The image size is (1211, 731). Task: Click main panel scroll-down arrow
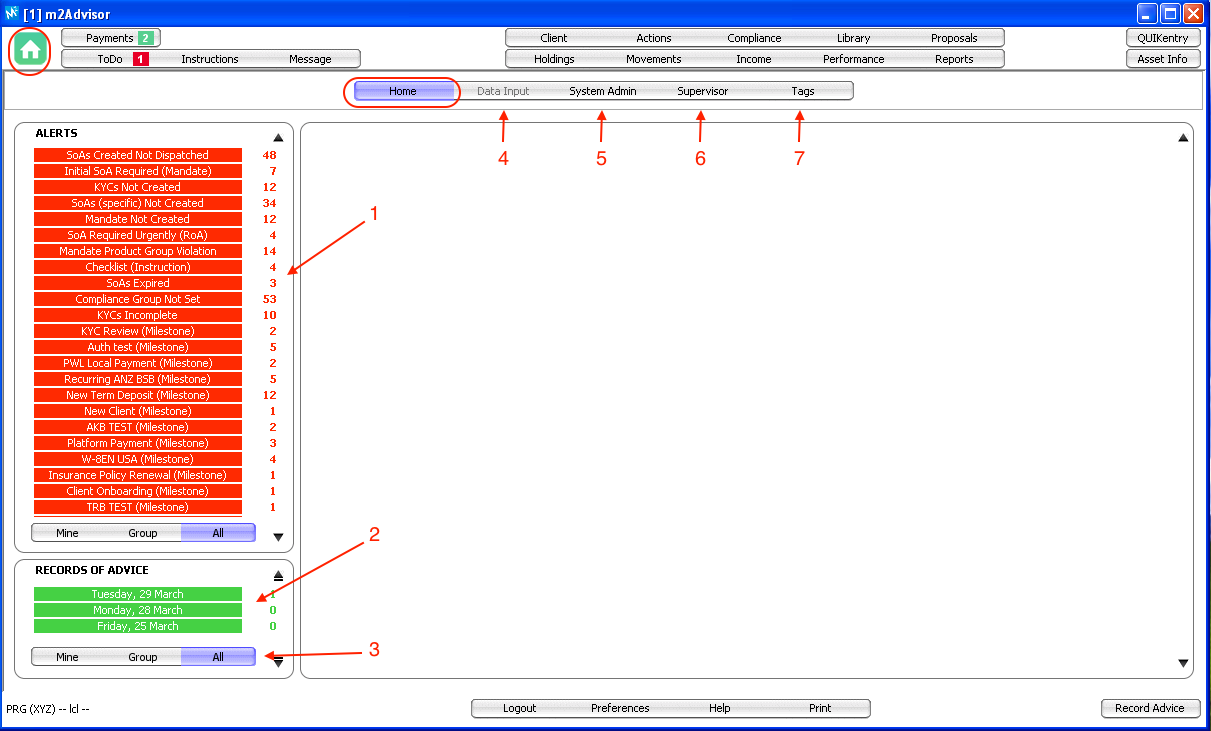1184,663
